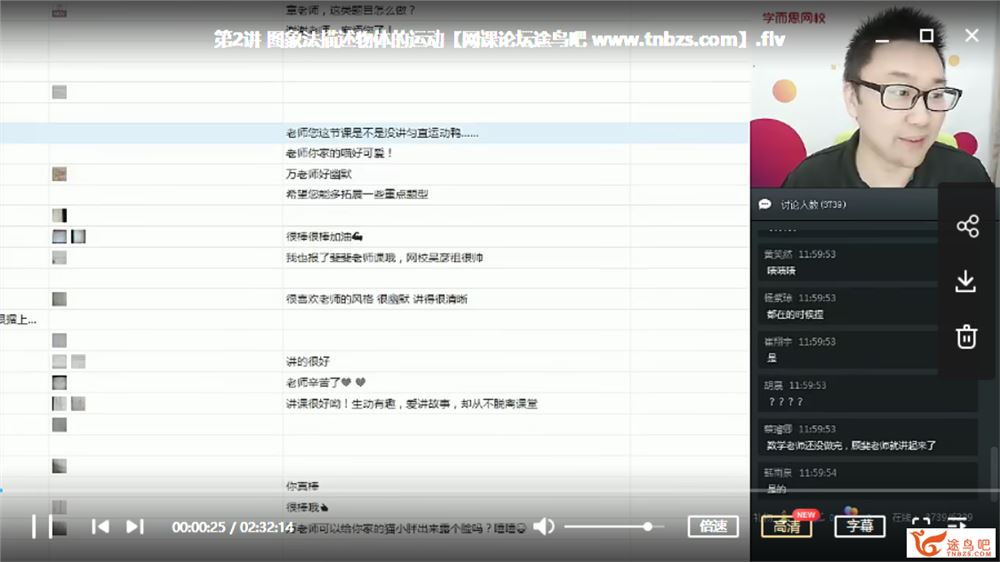This screenshot has height=562, width=1000.
Task: Open the playlist panel icon
Action: [x=958, y=526]
